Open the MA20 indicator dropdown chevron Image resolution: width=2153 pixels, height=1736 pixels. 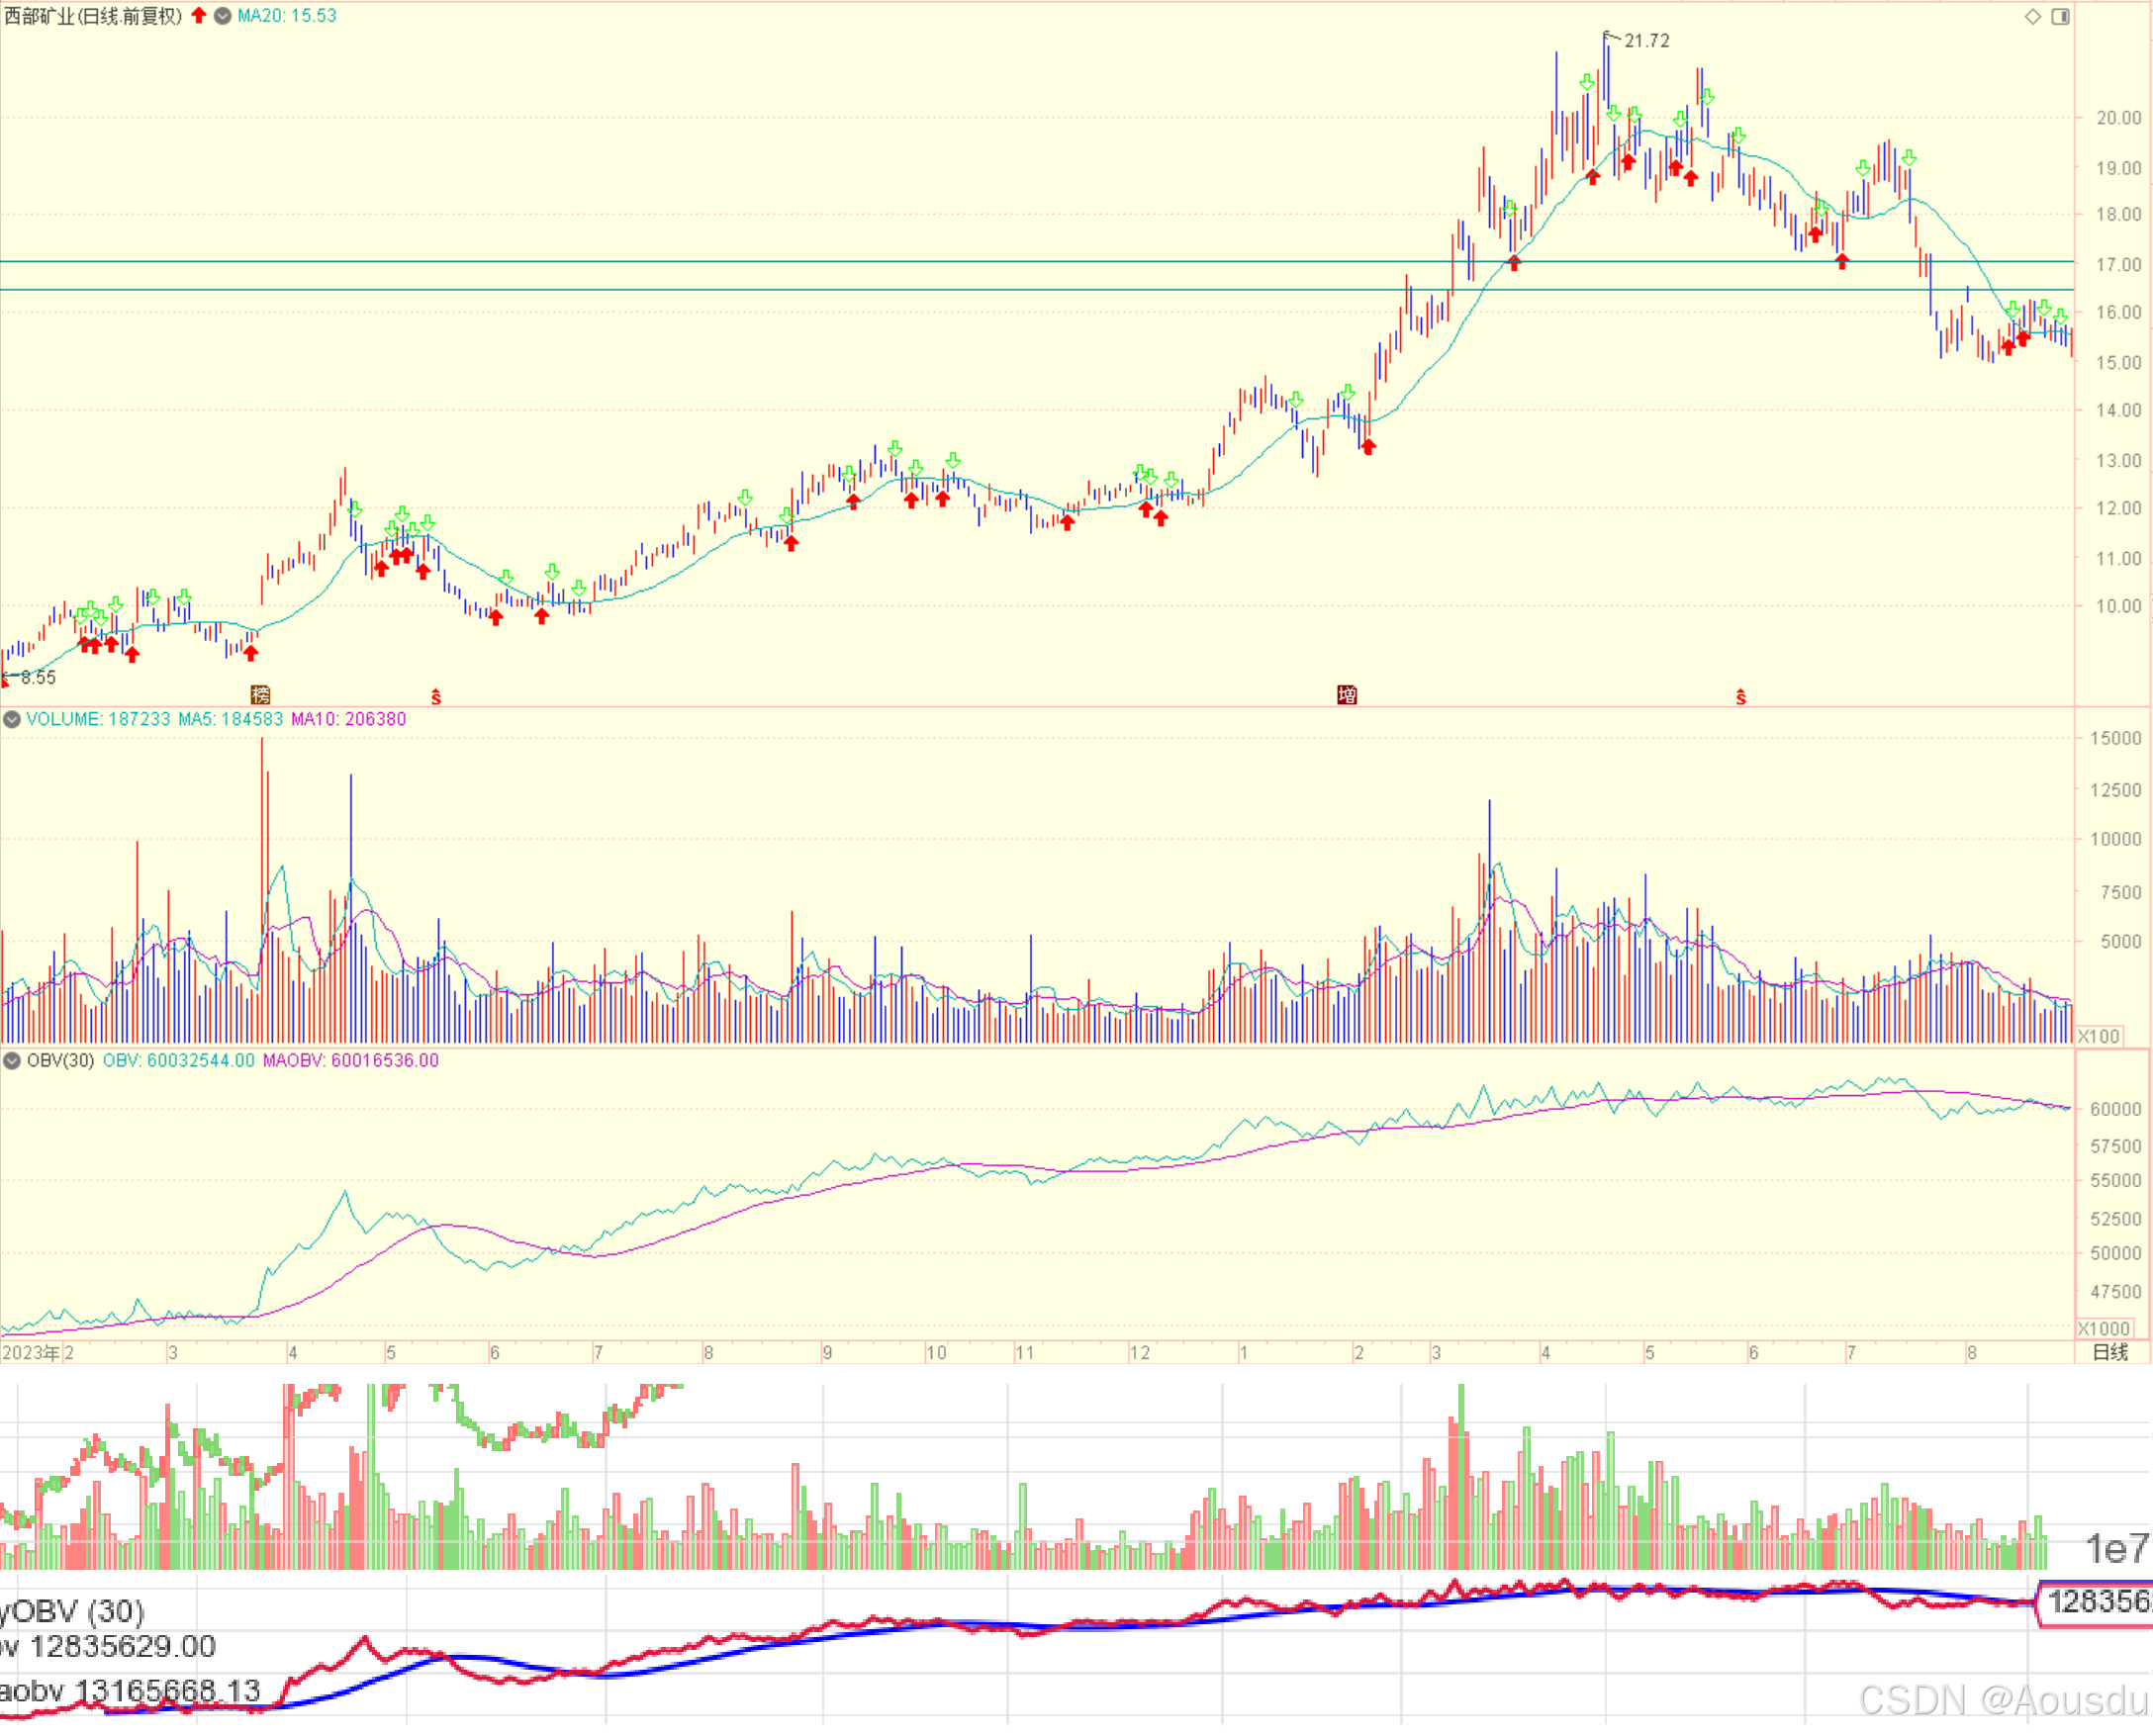click(x=223, y=16)
